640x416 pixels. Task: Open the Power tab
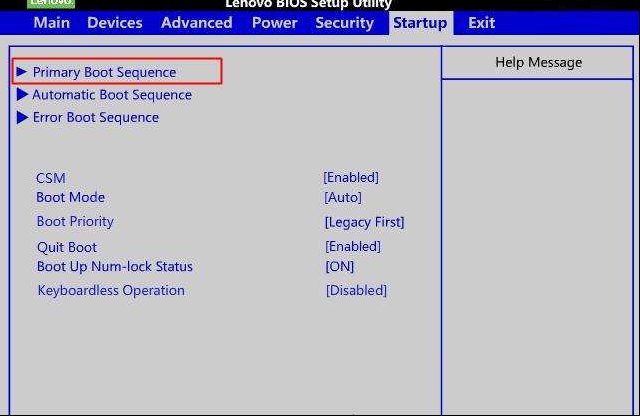(x=275, y=22)
